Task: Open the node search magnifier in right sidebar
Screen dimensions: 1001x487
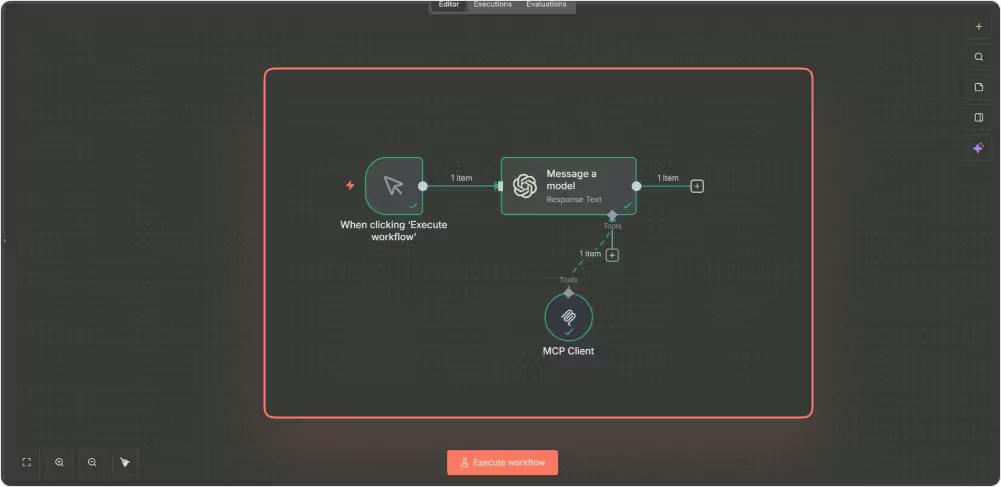Action: coord(978,57)
